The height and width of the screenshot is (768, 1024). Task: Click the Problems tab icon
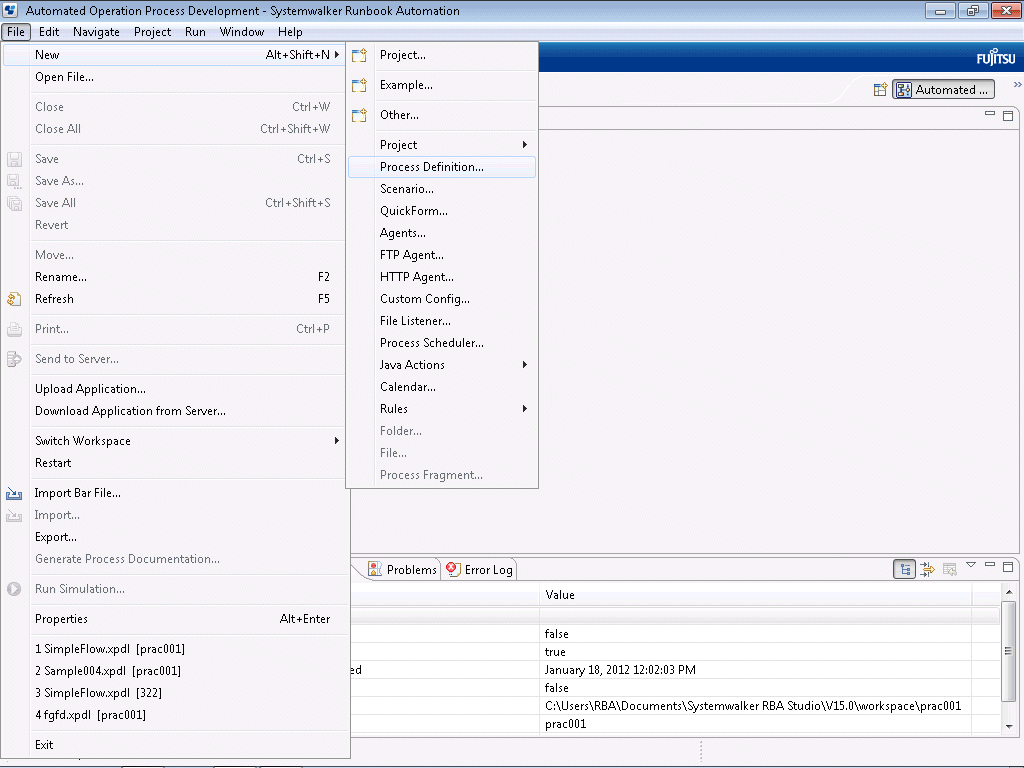(x=375, y=569)
